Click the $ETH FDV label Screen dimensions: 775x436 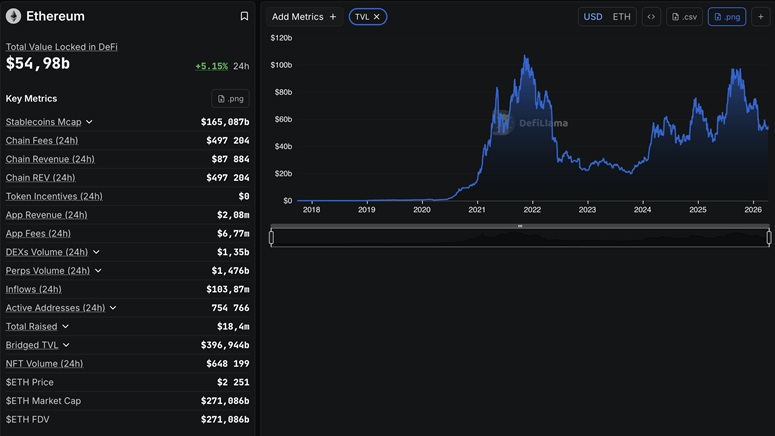28,420
